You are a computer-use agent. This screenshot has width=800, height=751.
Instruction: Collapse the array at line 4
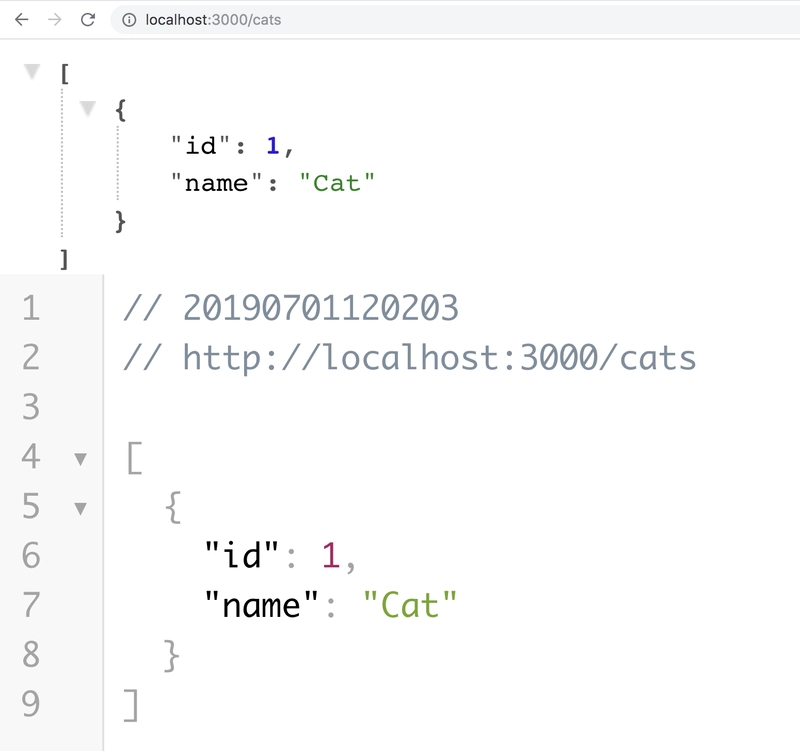point(80,459)
